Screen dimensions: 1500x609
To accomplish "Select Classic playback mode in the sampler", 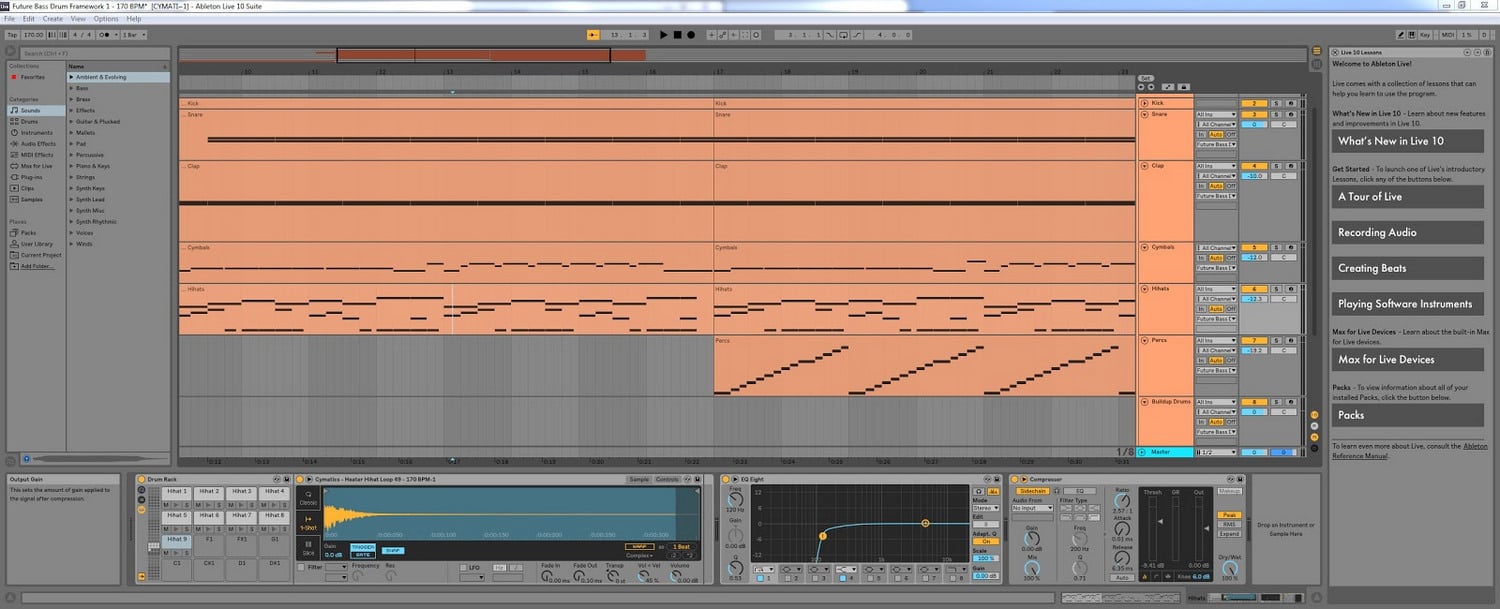I will [308, 497].
